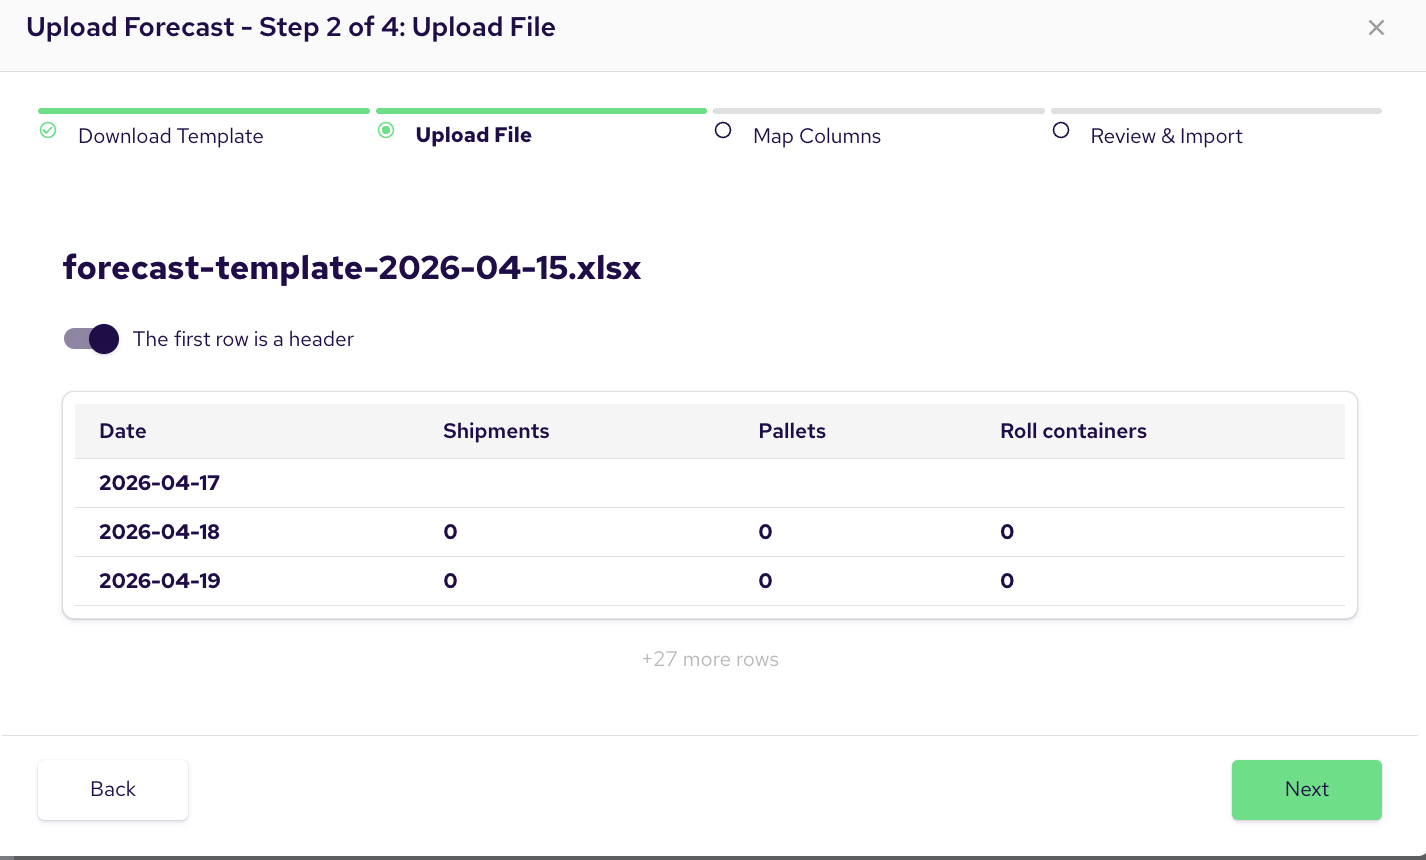Viewport: 1426px width, 860px height.
Task: Click the Roll containers value in the 2026-04-19 row
Action: (1007, 581)
